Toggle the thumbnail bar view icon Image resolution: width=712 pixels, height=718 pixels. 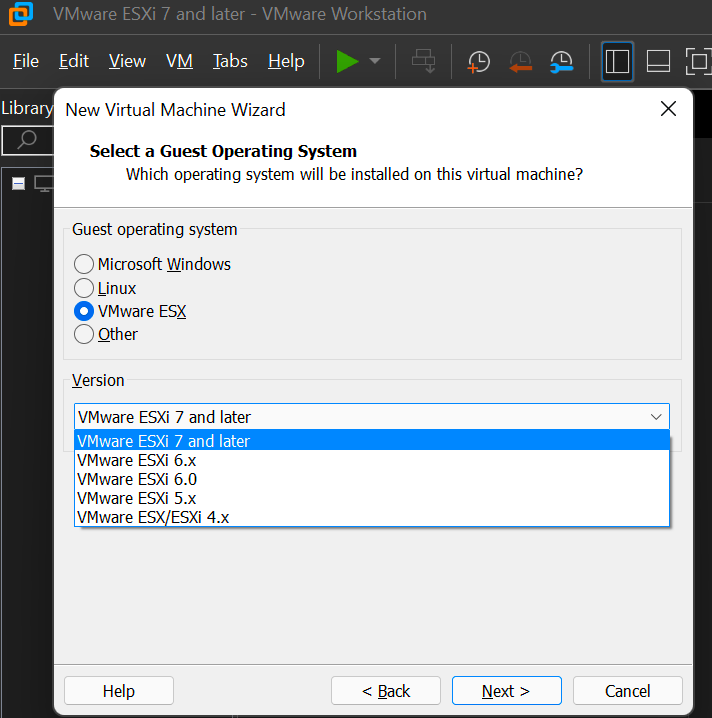click(658, 61)
